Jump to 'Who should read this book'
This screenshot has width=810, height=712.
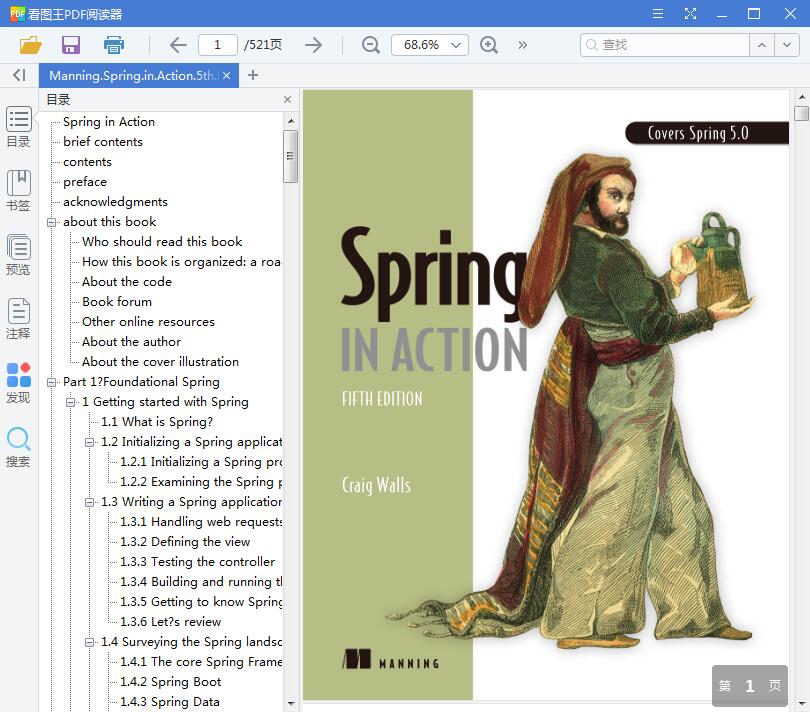point(162,242)
